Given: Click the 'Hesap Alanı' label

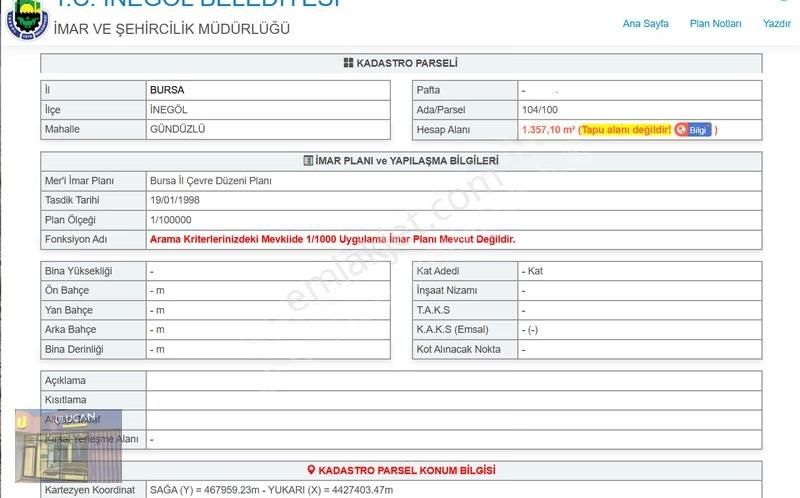Looking at the screenshot, I should pyautogui.click(x=443, y=130).
